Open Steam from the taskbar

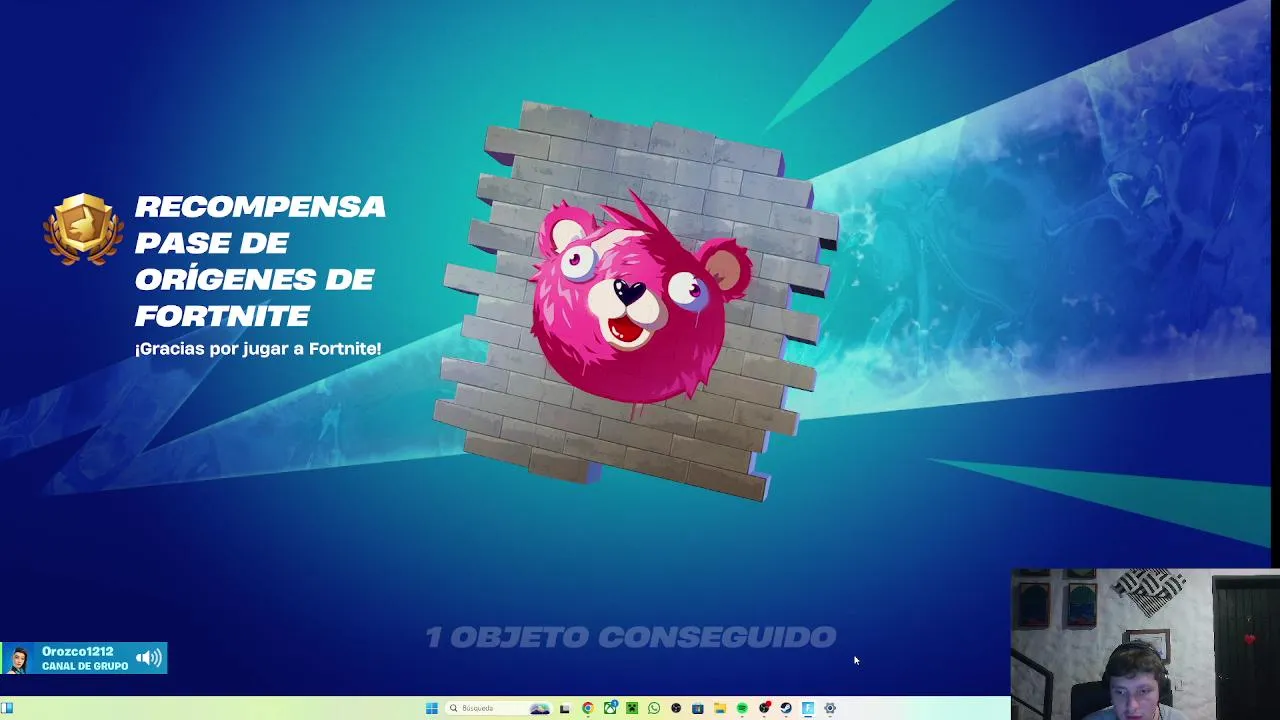pos(786,708)
